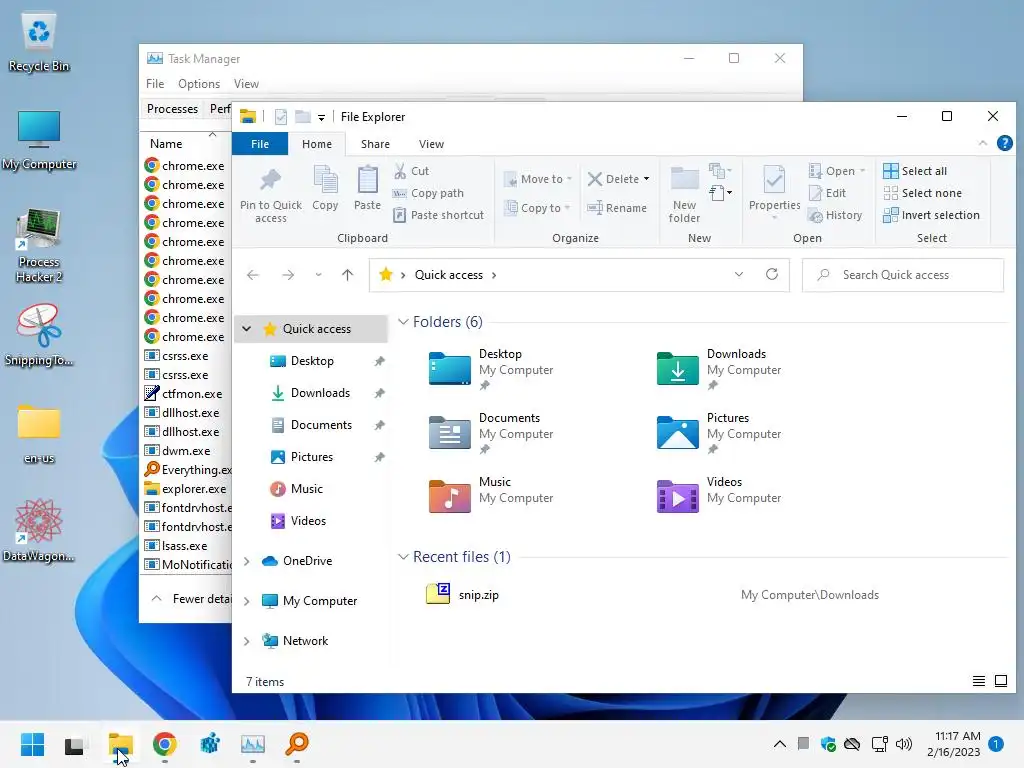
Task: Select the Desktop folder tile
Action: click(x=491, y=369)
